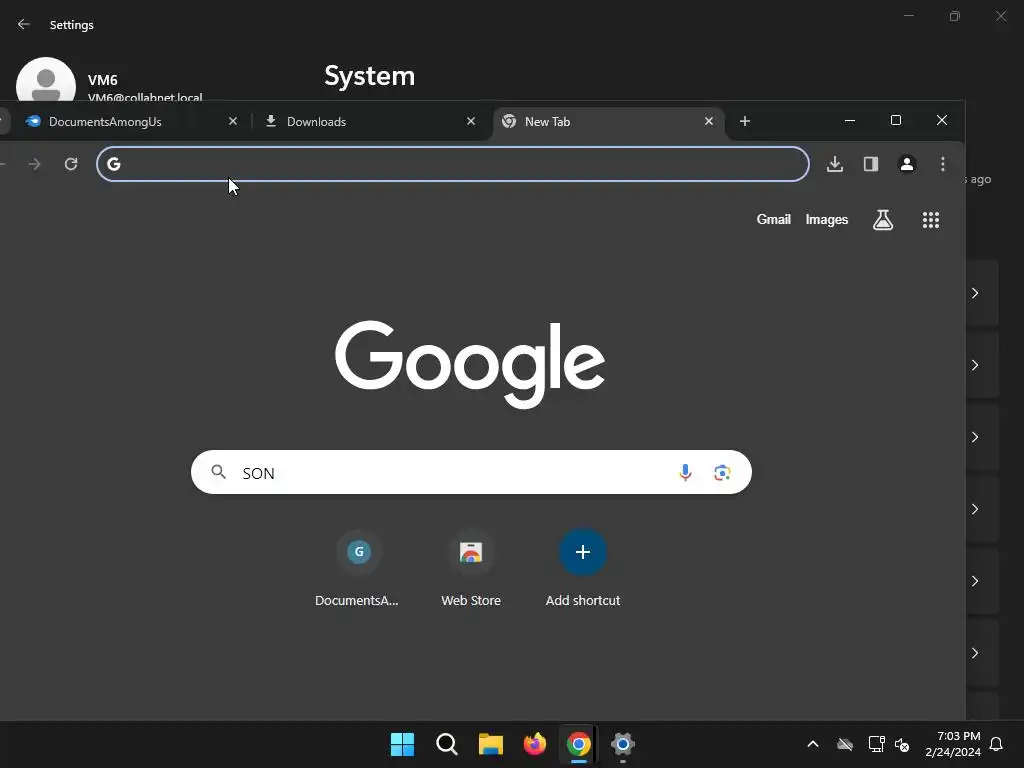
Task: Close the New Tab tab
Action: coord(709,121)
